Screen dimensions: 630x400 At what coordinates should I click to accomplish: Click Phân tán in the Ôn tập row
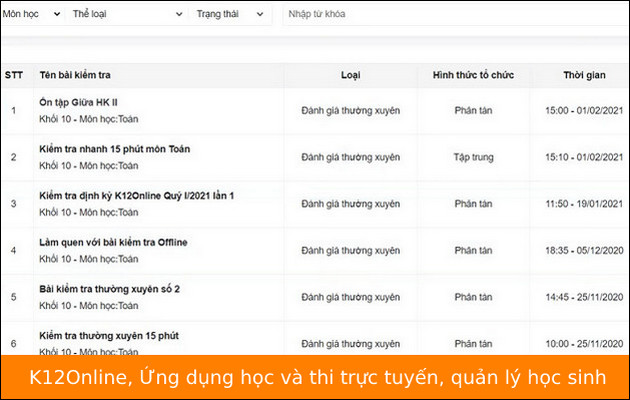tap(473, 110)
